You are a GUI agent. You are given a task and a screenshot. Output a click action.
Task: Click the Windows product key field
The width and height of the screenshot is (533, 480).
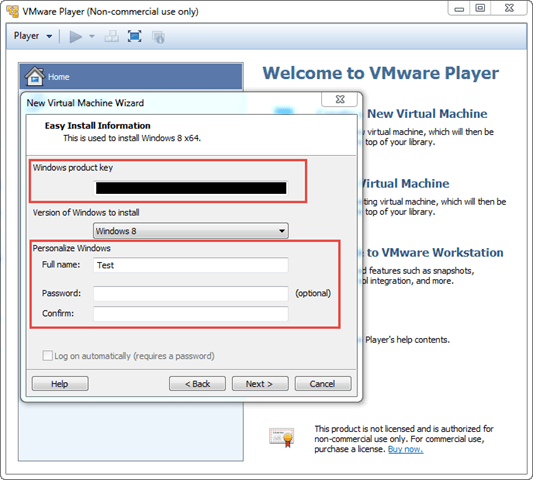(191, 188)
